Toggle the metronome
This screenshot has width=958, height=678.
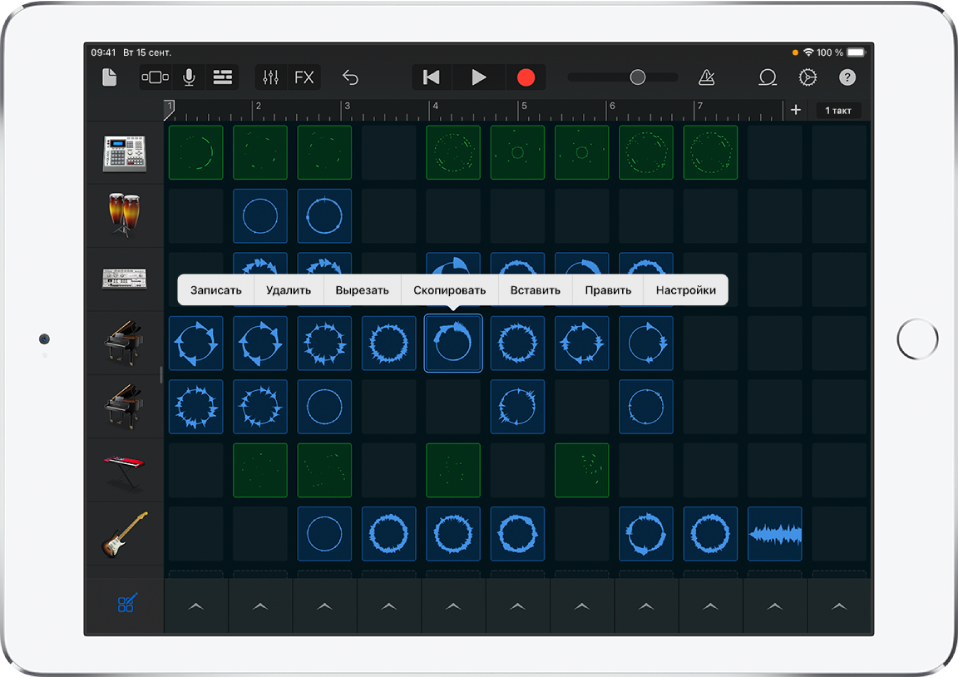tap(706, 78)
